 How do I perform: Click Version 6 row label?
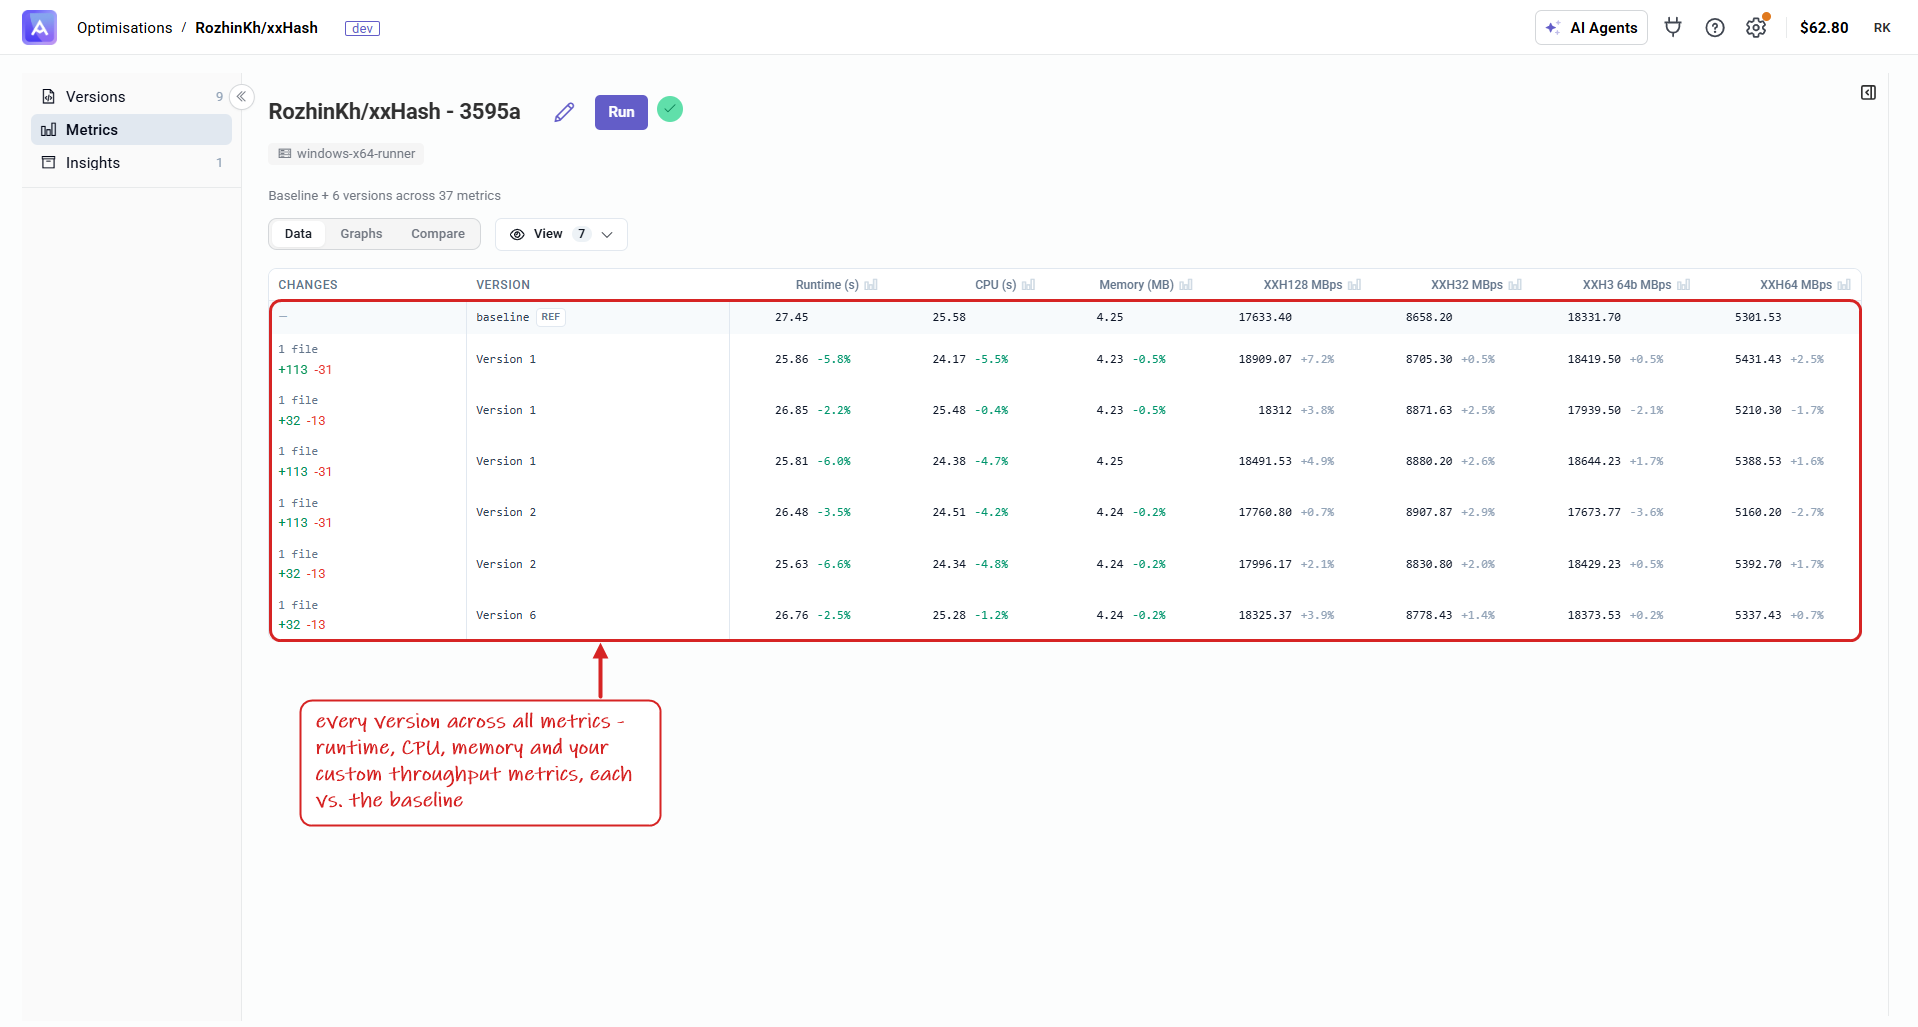pyautogui.click(x=506, y=615)
